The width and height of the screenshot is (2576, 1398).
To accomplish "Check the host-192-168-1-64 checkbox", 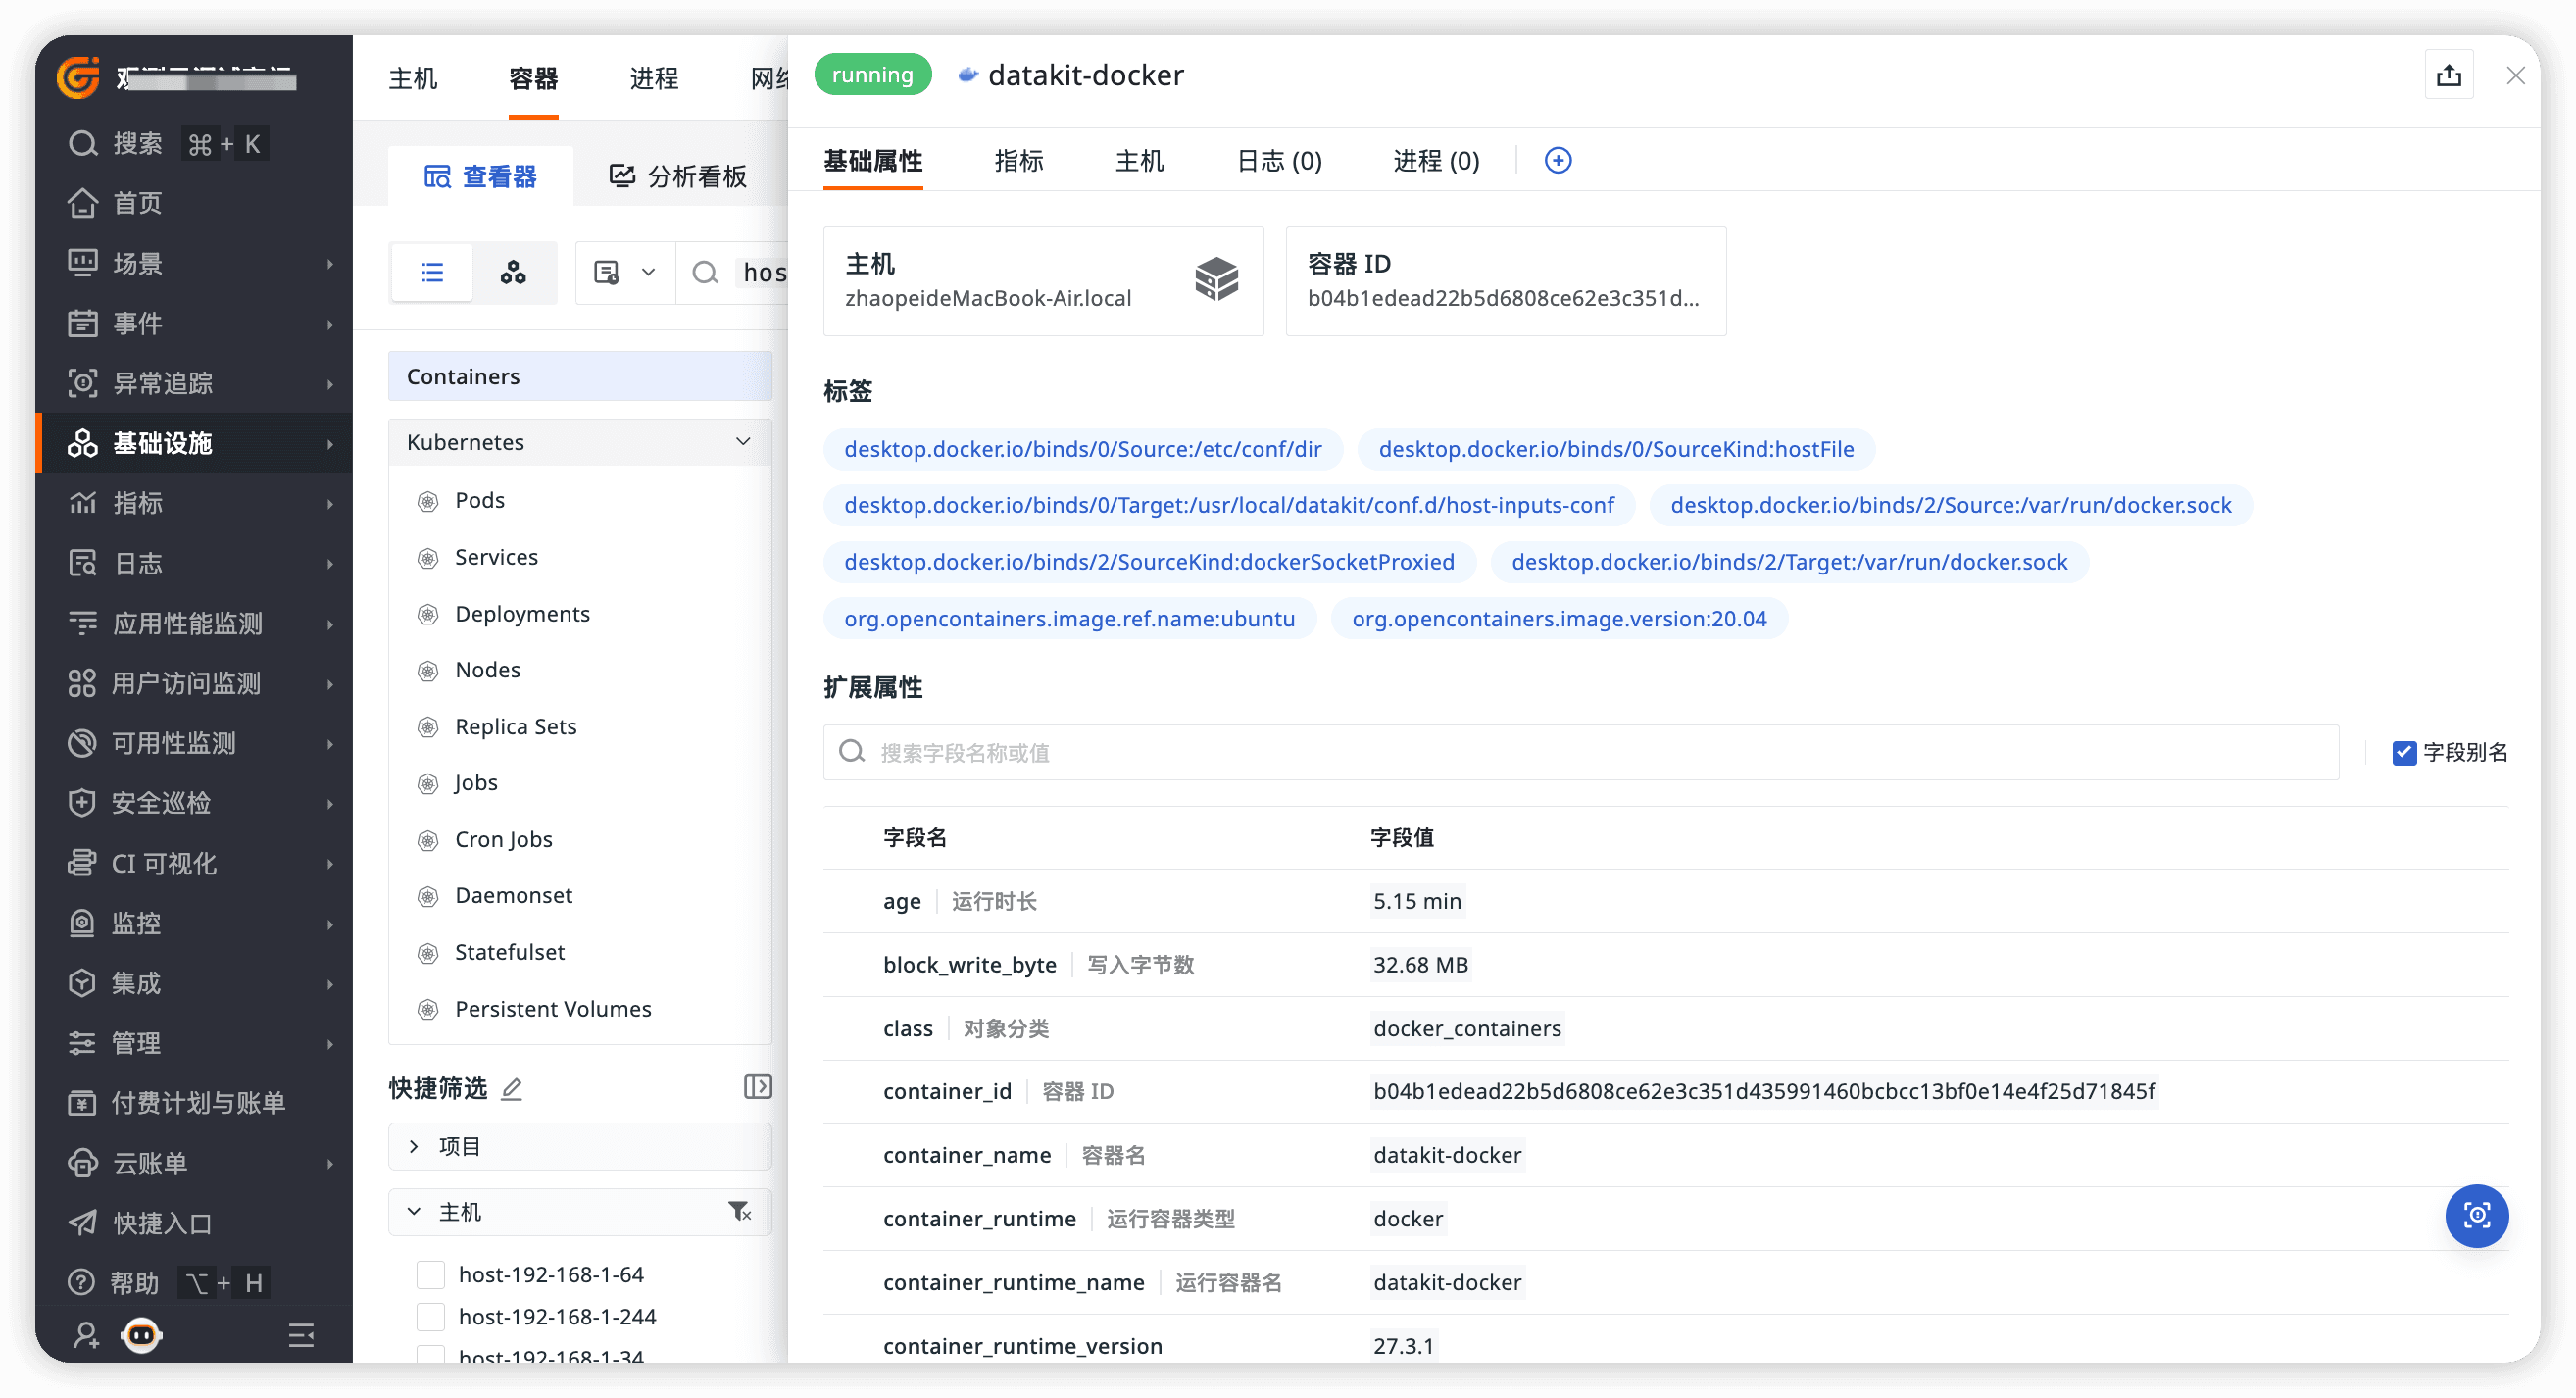I will [x=430, y=1274].
